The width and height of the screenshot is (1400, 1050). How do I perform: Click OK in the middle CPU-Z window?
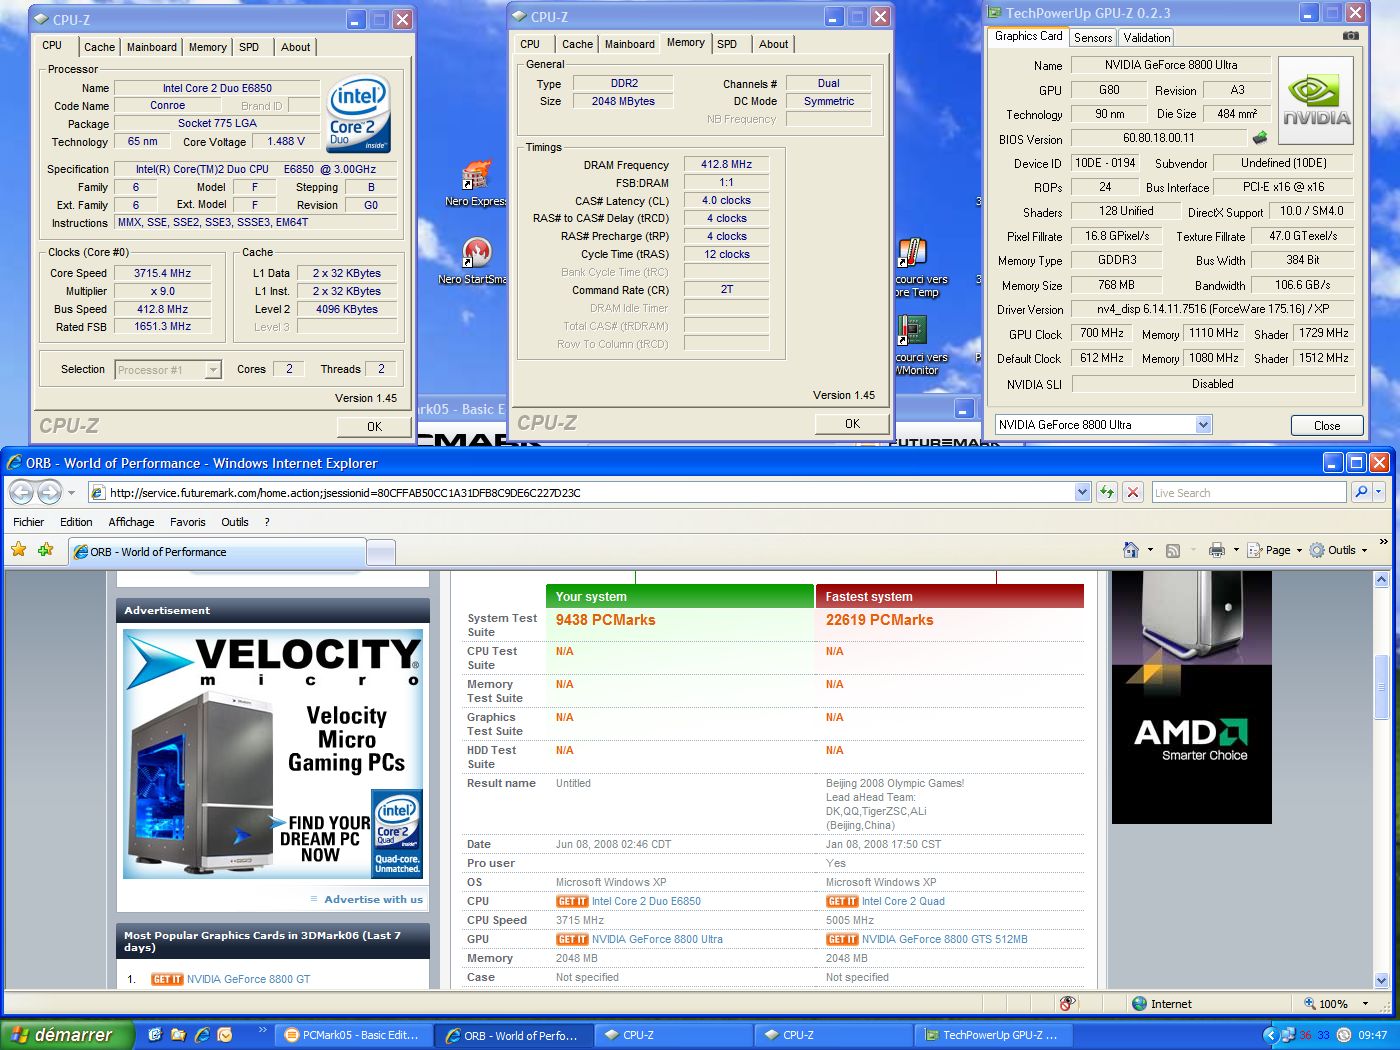click(x=852, y=423)
